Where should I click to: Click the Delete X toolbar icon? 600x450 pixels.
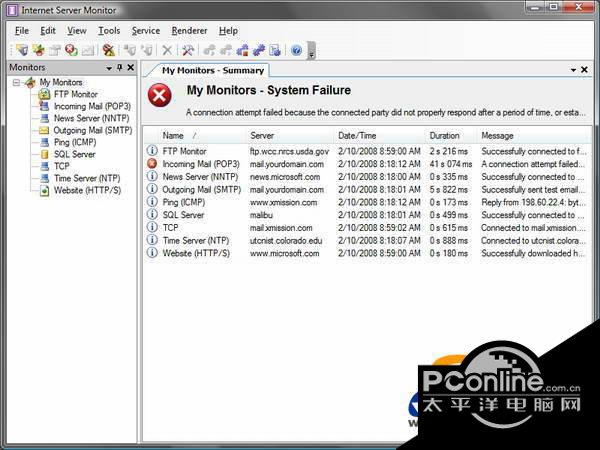point(167,50)
